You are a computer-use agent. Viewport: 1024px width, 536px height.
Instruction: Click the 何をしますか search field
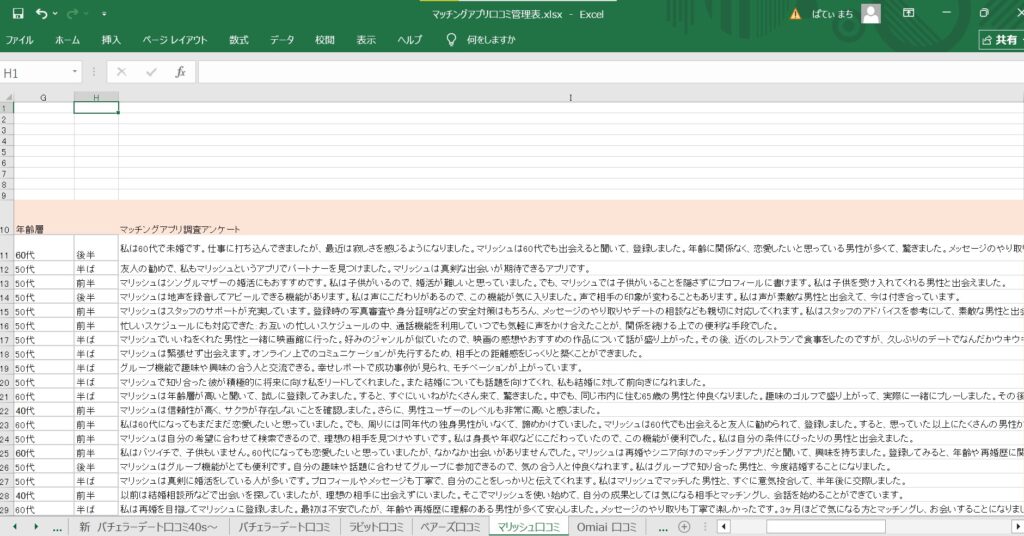491,40
